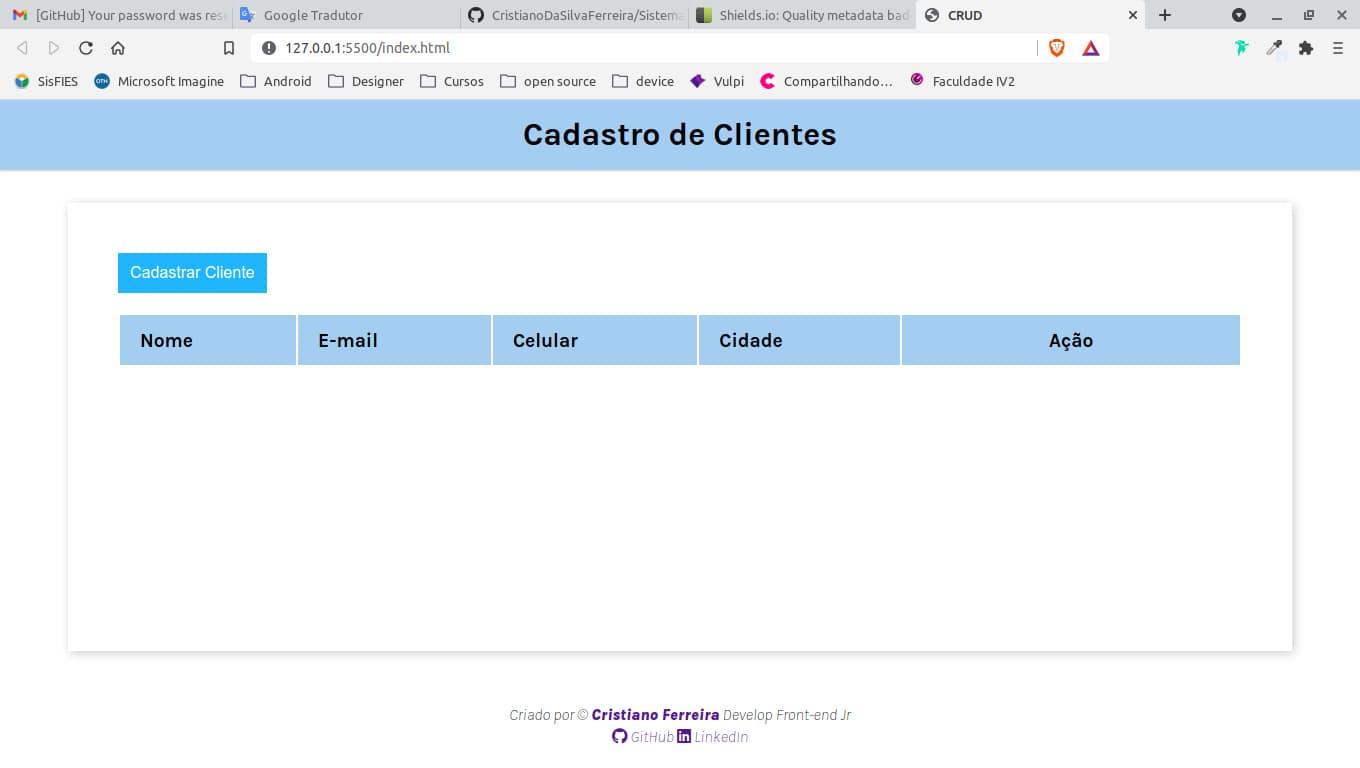The image size is (1360, 768).
Task: Open Brave Shields lion icon
Action: pyautogui.click(x=1057, y=48)
